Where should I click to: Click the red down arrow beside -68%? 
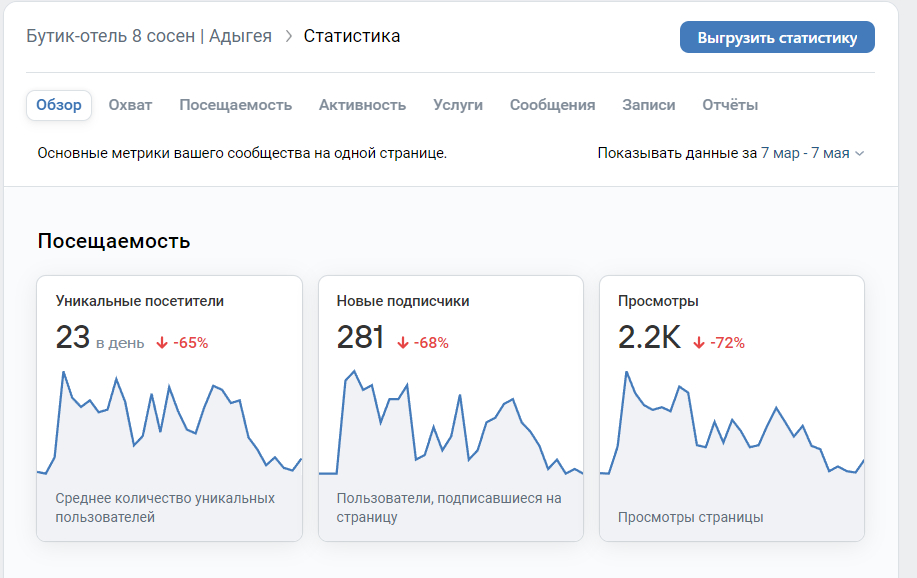(x=403, y=343)
